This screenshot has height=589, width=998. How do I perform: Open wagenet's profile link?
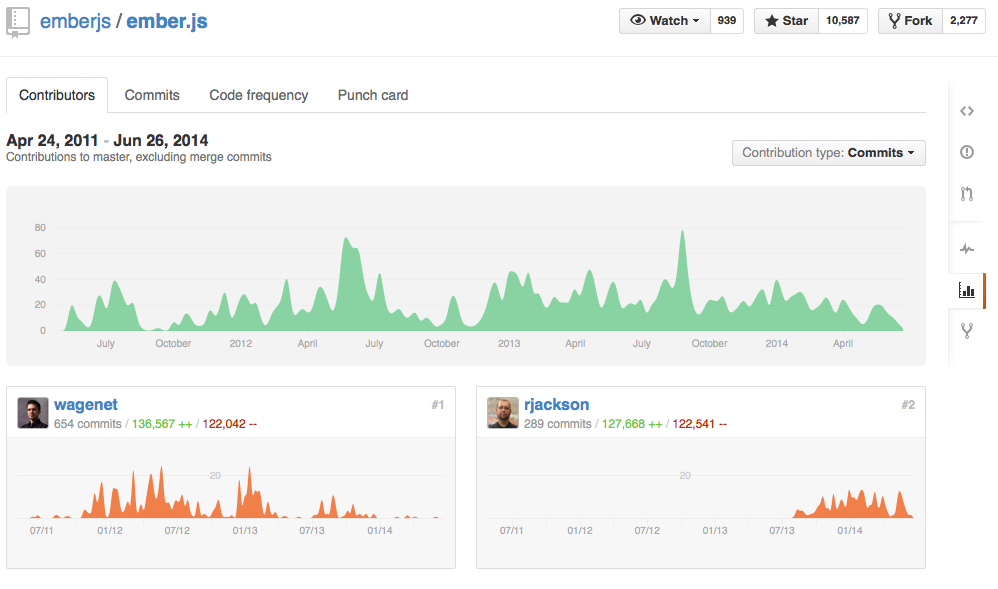86,404
